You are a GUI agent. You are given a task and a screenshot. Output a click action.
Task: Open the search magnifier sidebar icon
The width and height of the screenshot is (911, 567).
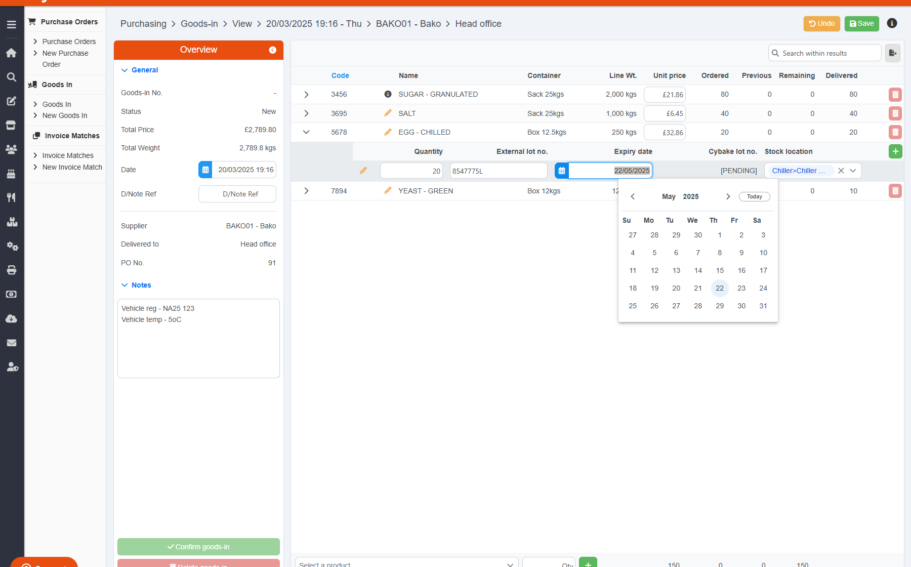point(11,77)
